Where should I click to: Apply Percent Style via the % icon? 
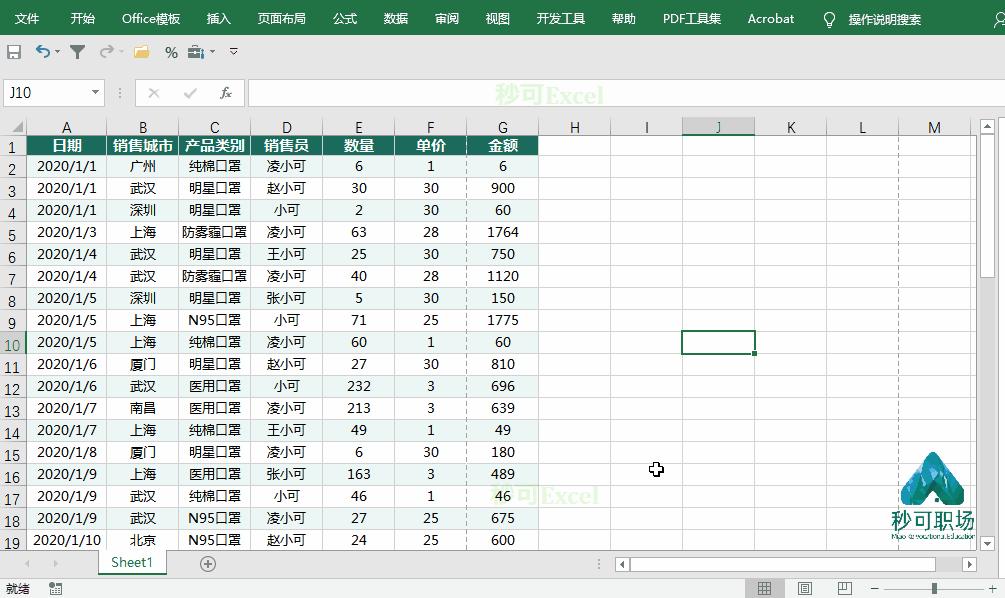coord(172,52)
